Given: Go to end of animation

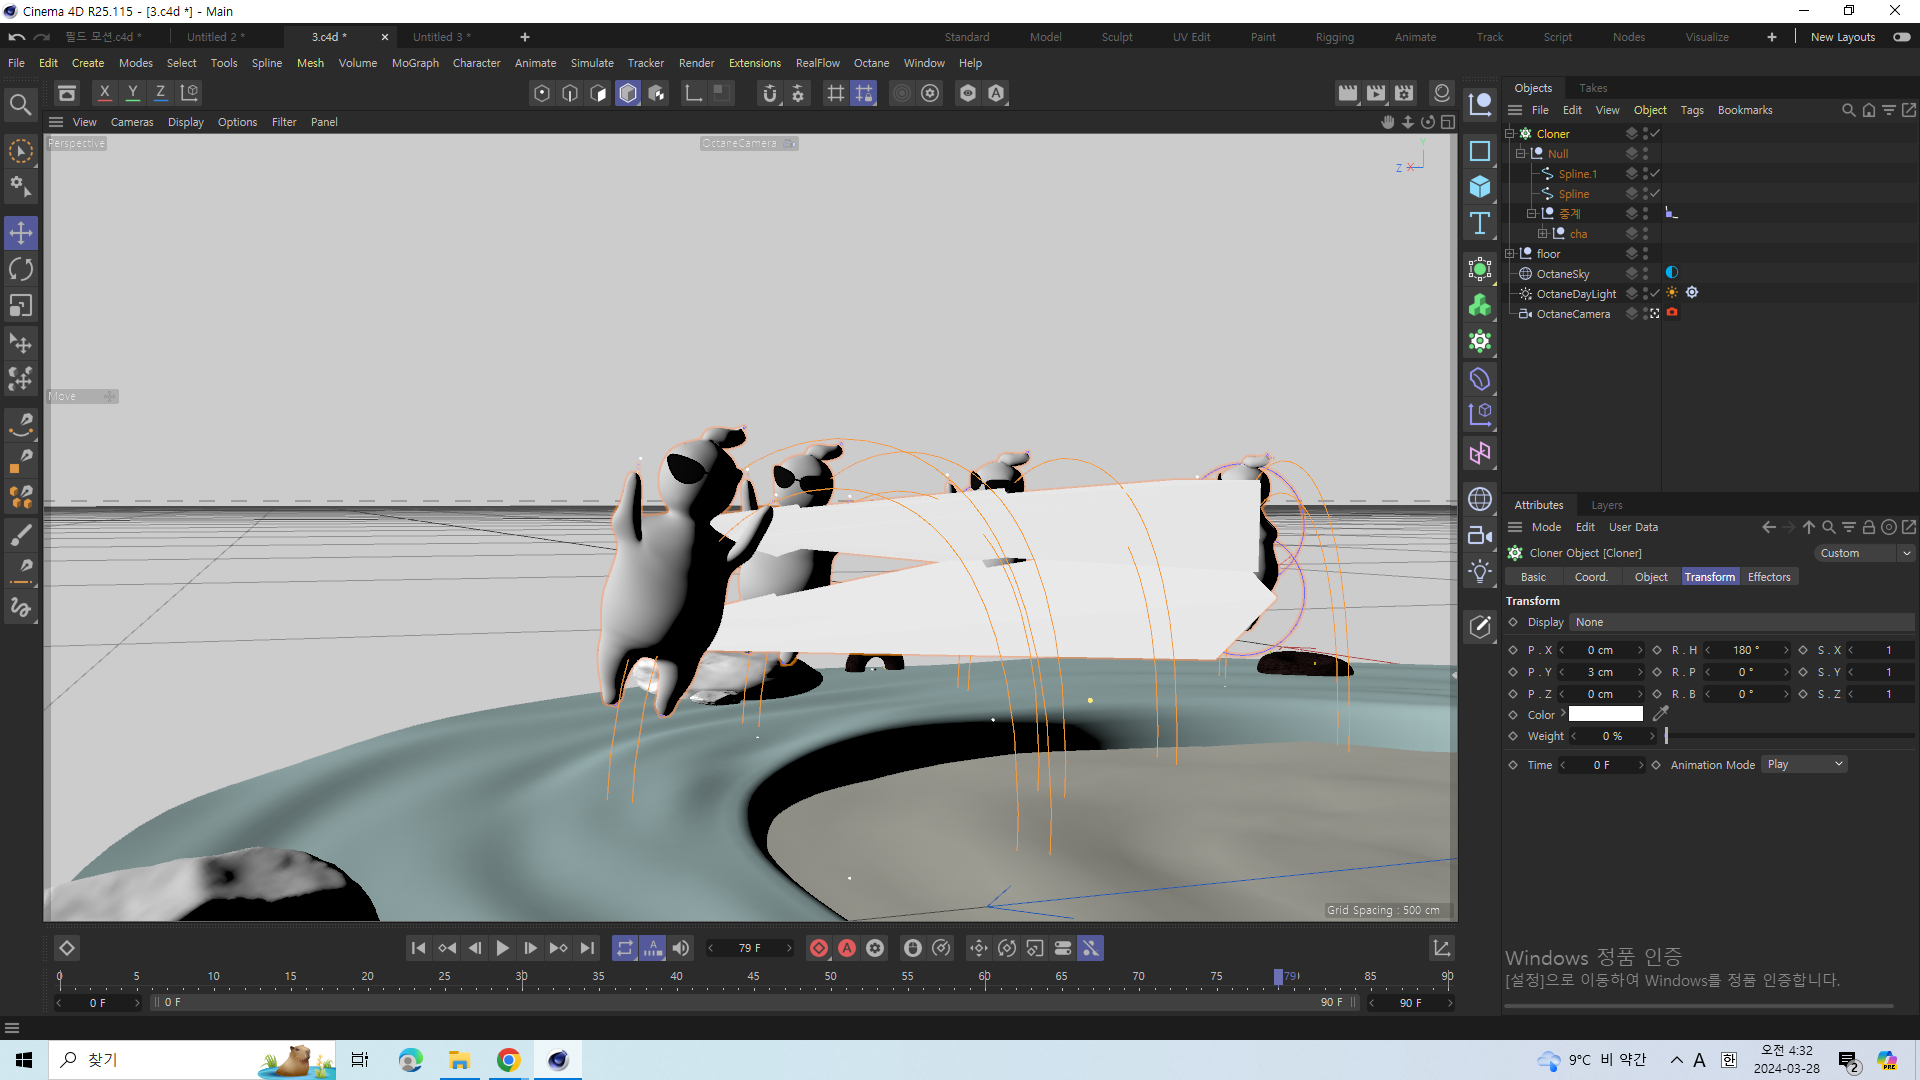Looking at the screenshot, I should click(x=588, y=948).
